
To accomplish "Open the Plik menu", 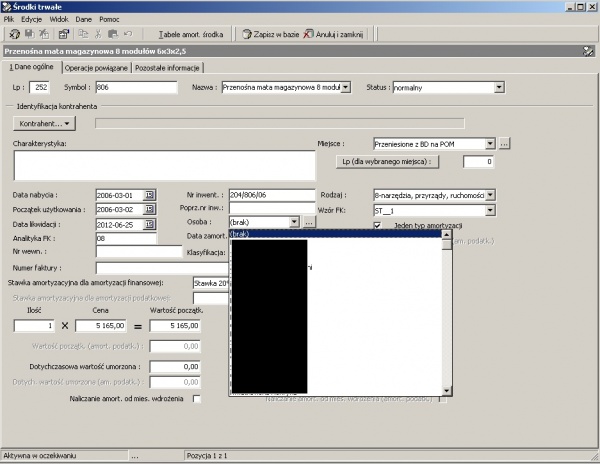I will click(9, 19).
